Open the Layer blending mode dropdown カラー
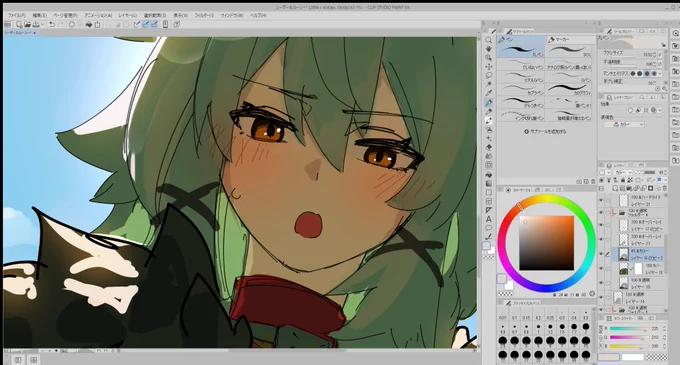 tap(623, 173)
